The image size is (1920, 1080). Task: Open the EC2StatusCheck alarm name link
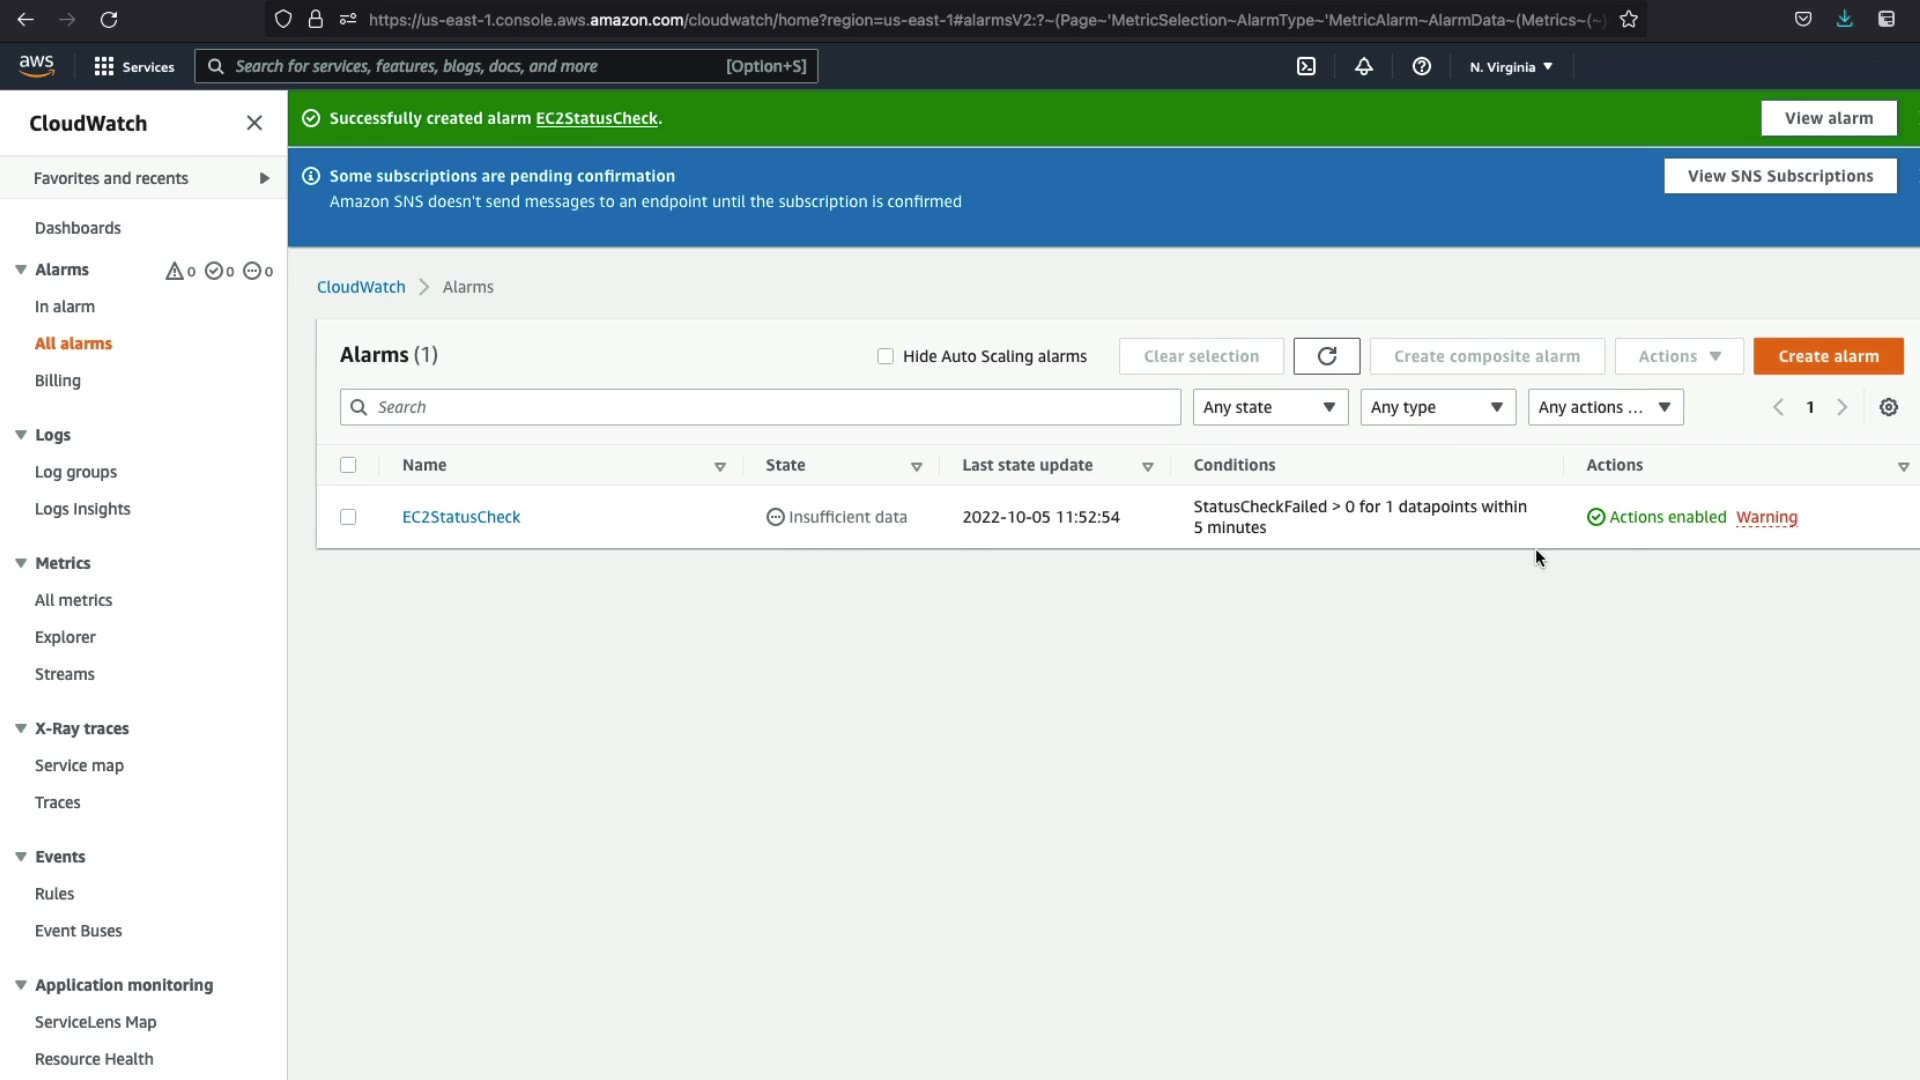coord(461,517)
